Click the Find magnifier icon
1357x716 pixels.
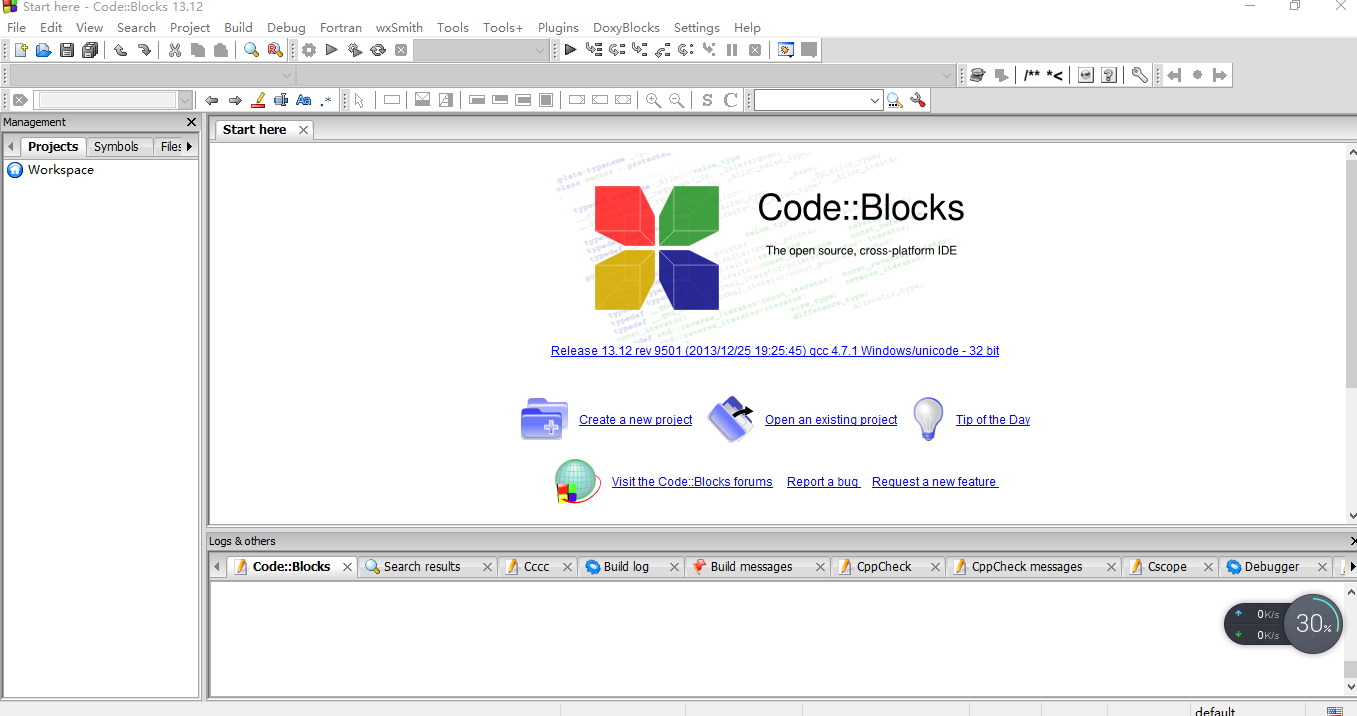252,50
